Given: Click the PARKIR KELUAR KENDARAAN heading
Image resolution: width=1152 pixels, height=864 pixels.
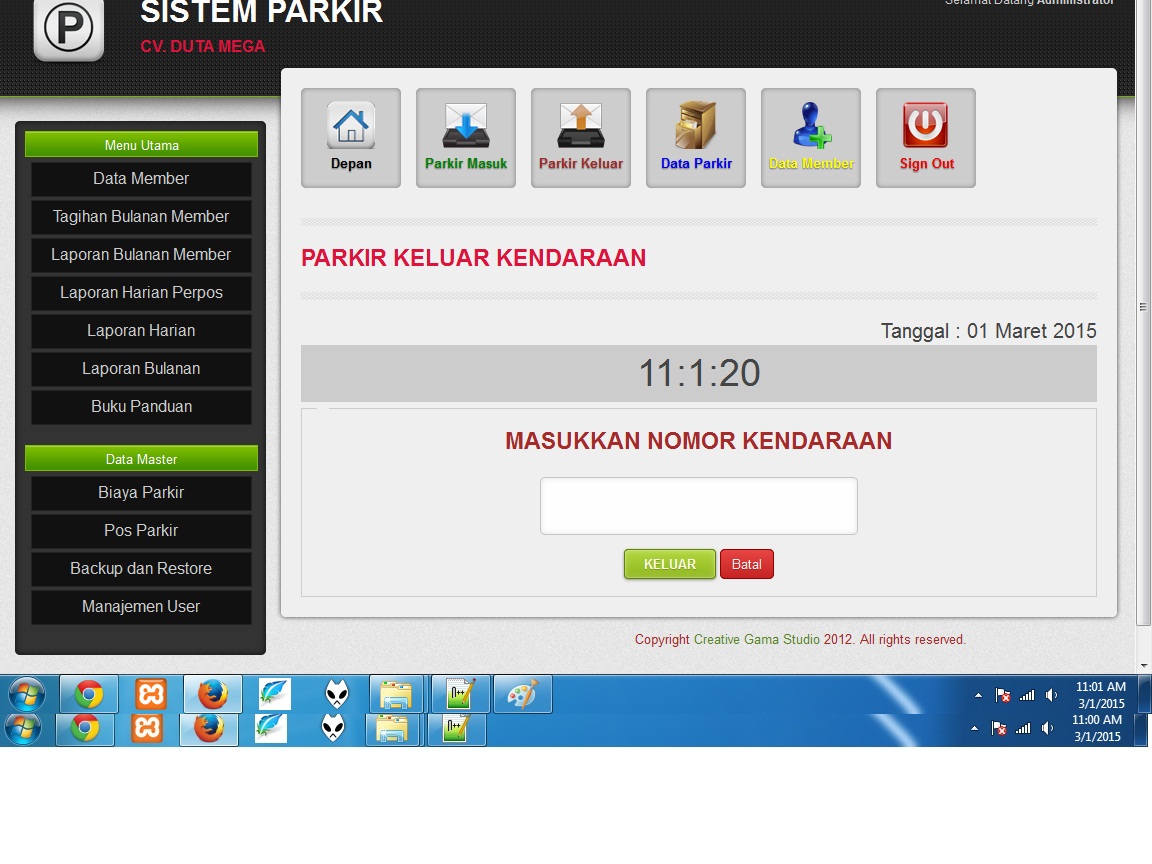Looking at the screenshot, I should (473, 258).
